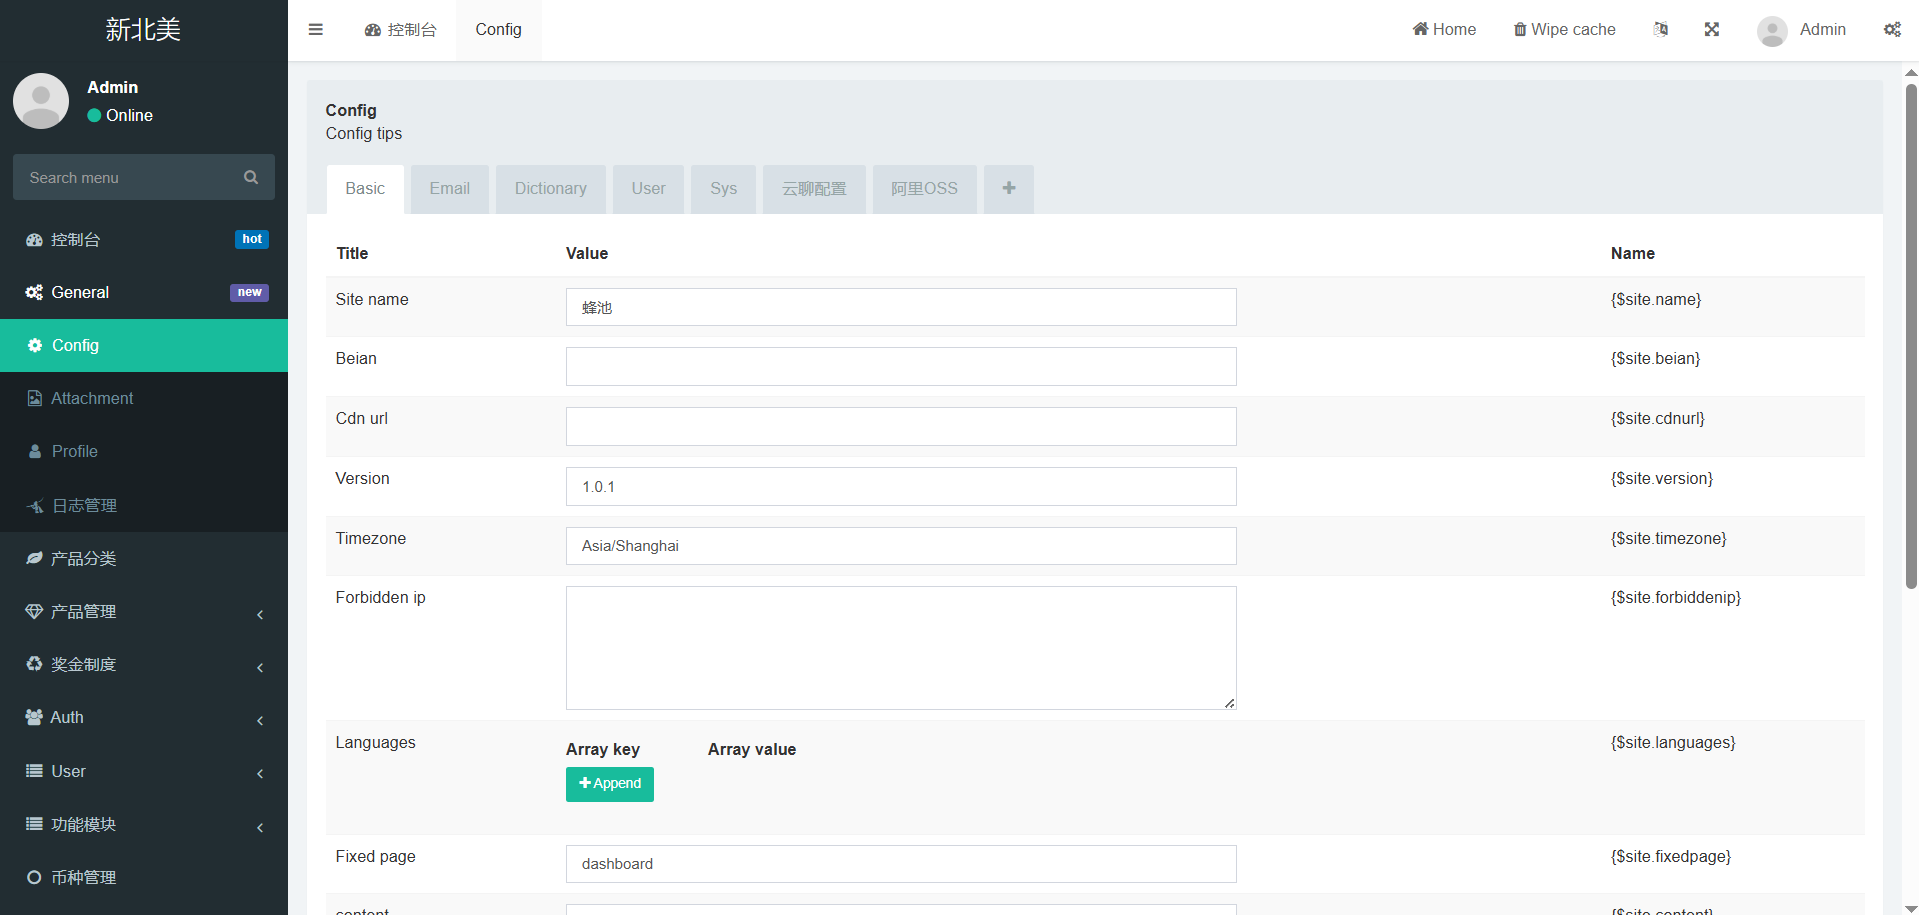The width and height of the screenshot is (1919, 915).
Task: Click the Site name input field
Action: [900, 307]
